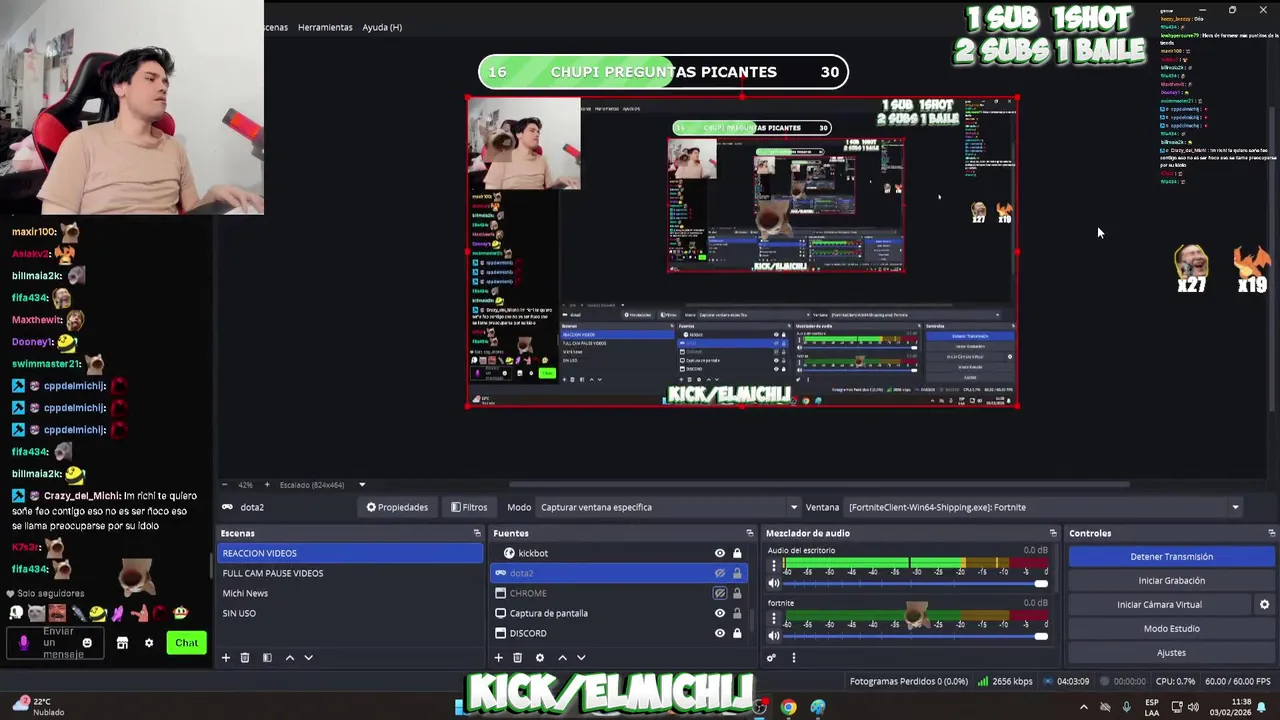This screenshot has width=1280, height=720.
Task: Click Detener Transmisión button
Action: (x=1171, y=557)
